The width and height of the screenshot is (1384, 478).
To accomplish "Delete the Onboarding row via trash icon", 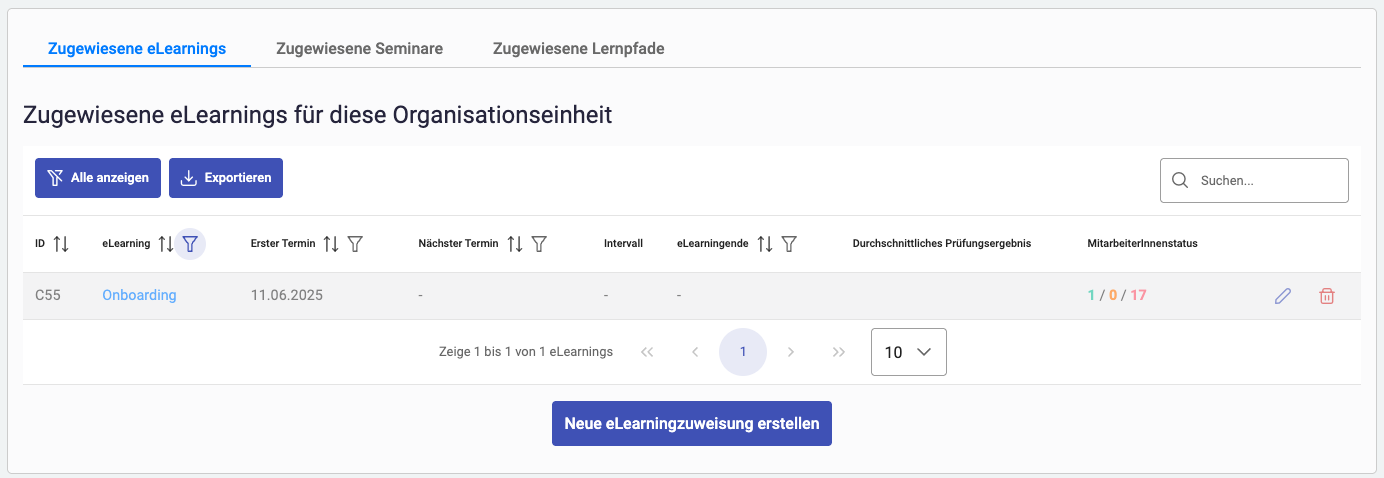I will coord(1327,296).
